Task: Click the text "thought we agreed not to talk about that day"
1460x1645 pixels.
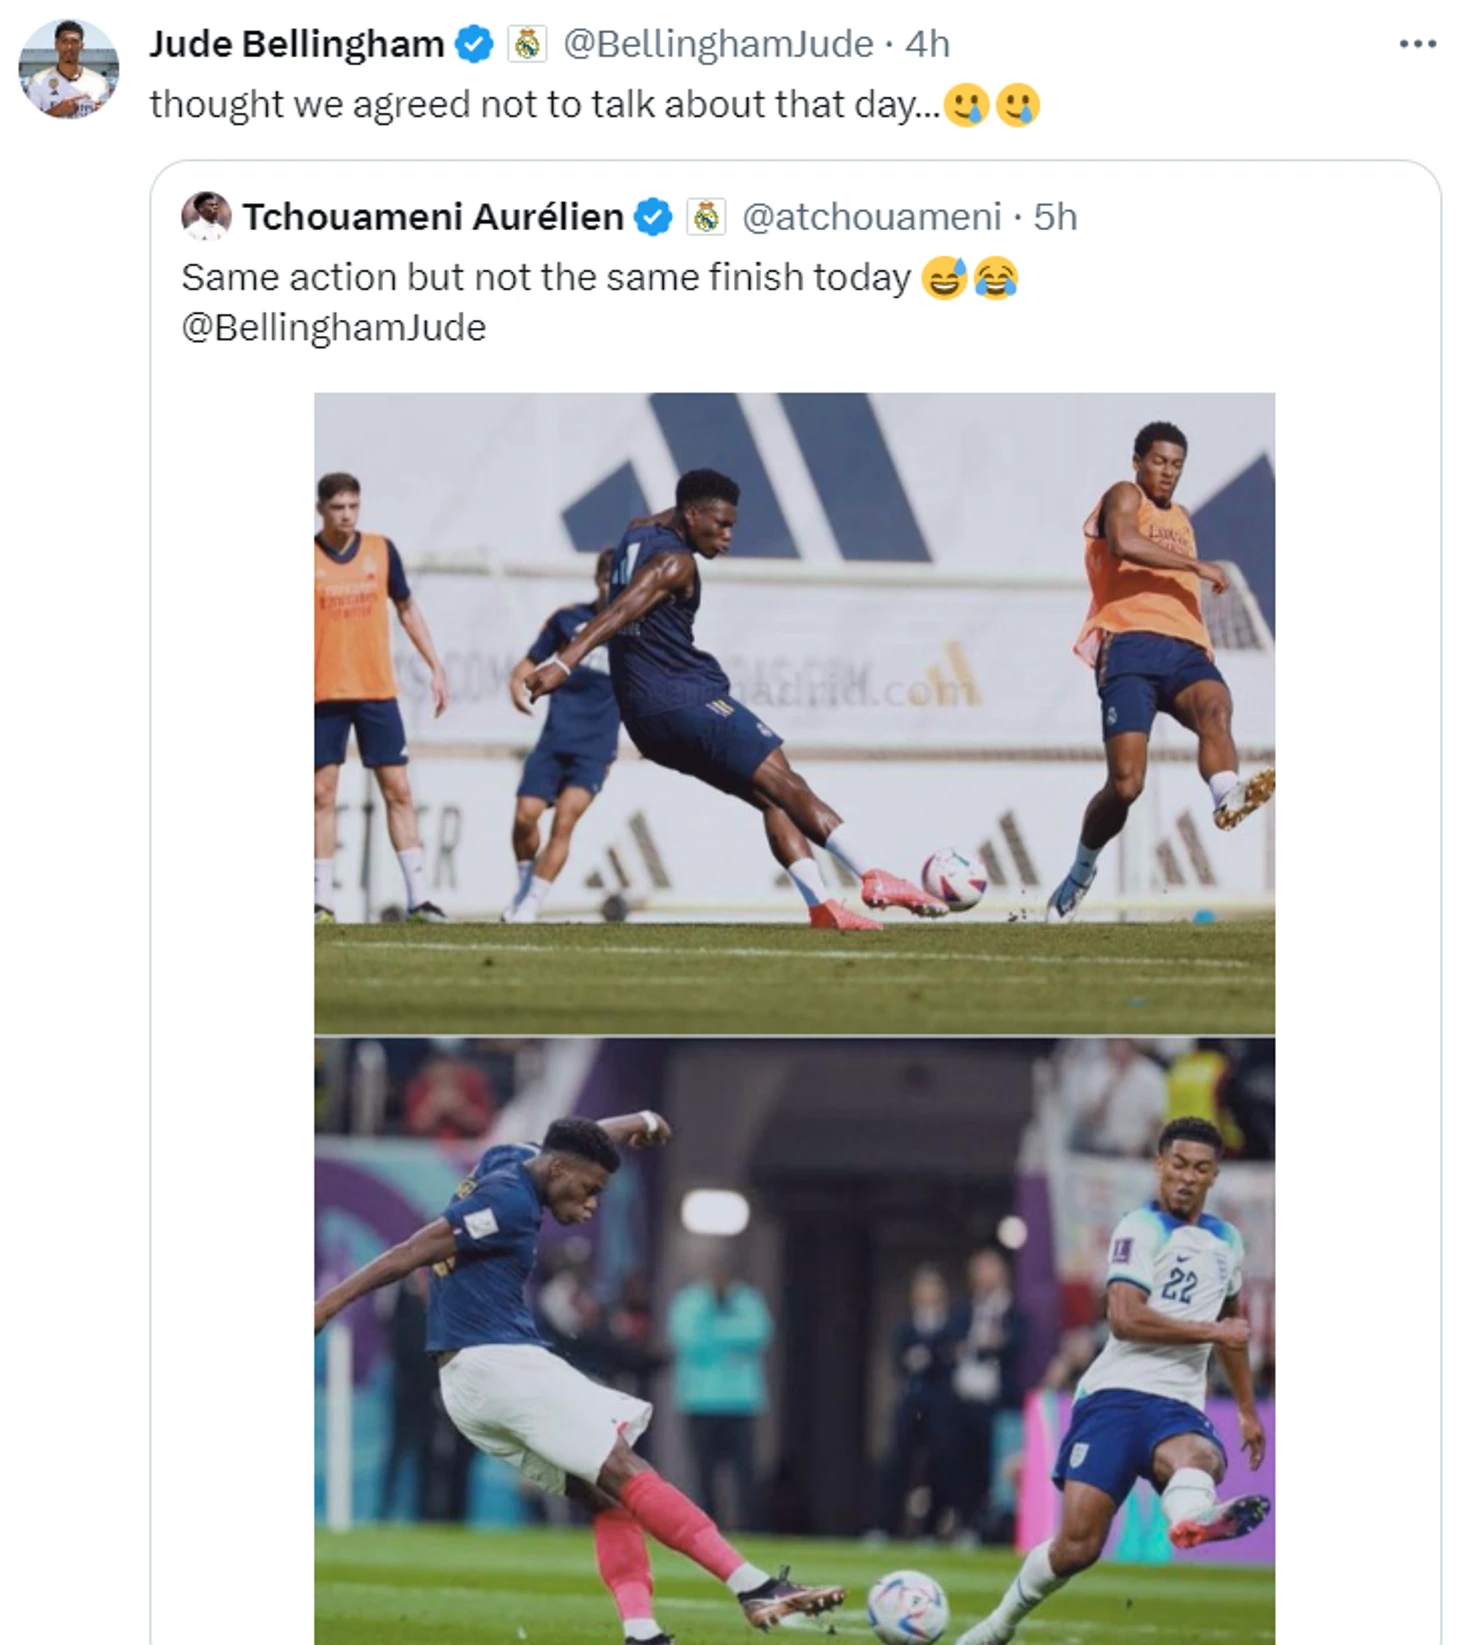Action: (545, 104)
